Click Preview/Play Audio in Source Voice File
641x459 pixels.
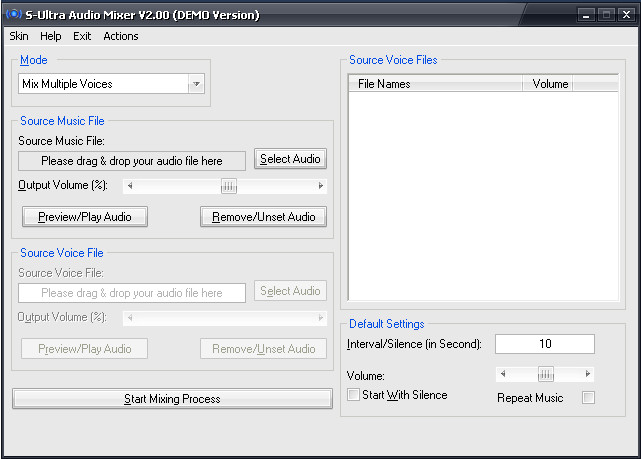(x=85, y=349)
